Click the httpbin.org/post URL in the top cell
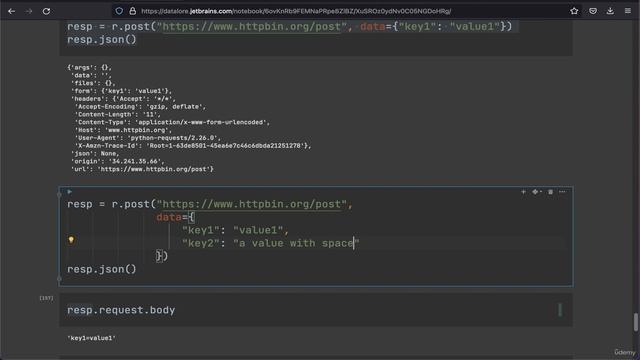The width and height of the screenshot is (640, 360). pyautogui.click(x=251, y=27)
